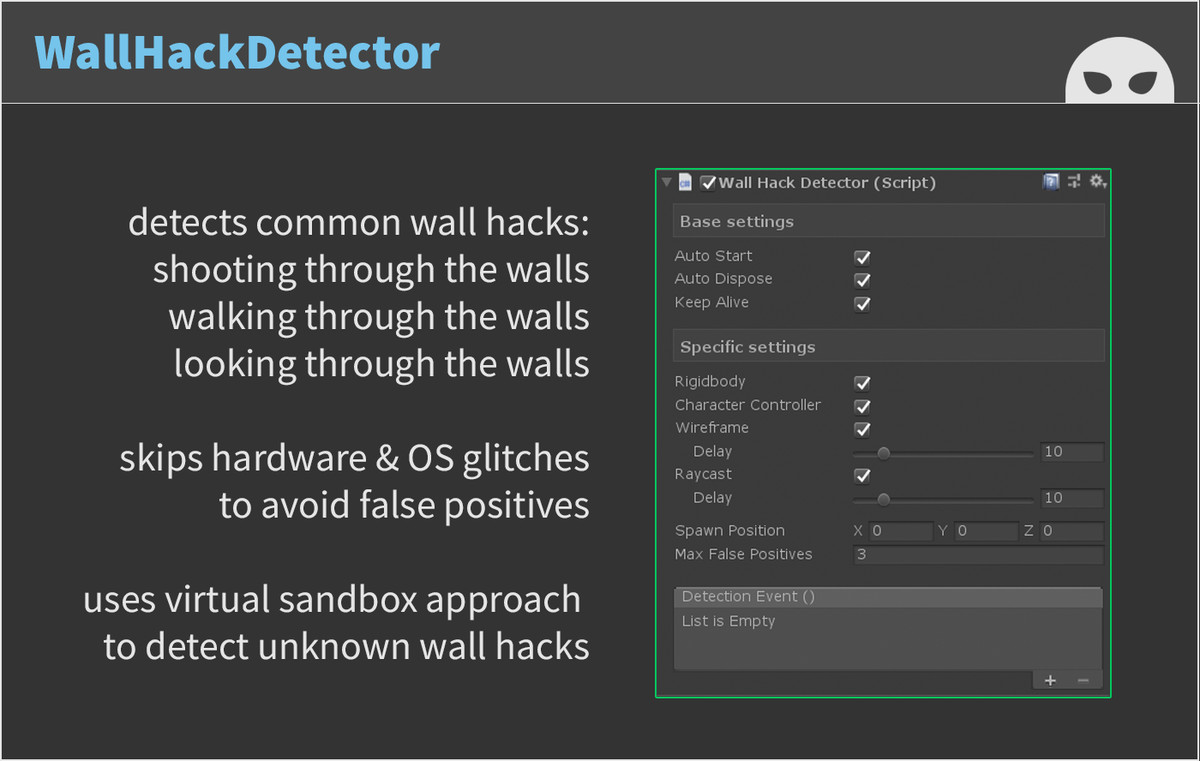
Task: Click the Detection Event () header
Action: point(888,597)
